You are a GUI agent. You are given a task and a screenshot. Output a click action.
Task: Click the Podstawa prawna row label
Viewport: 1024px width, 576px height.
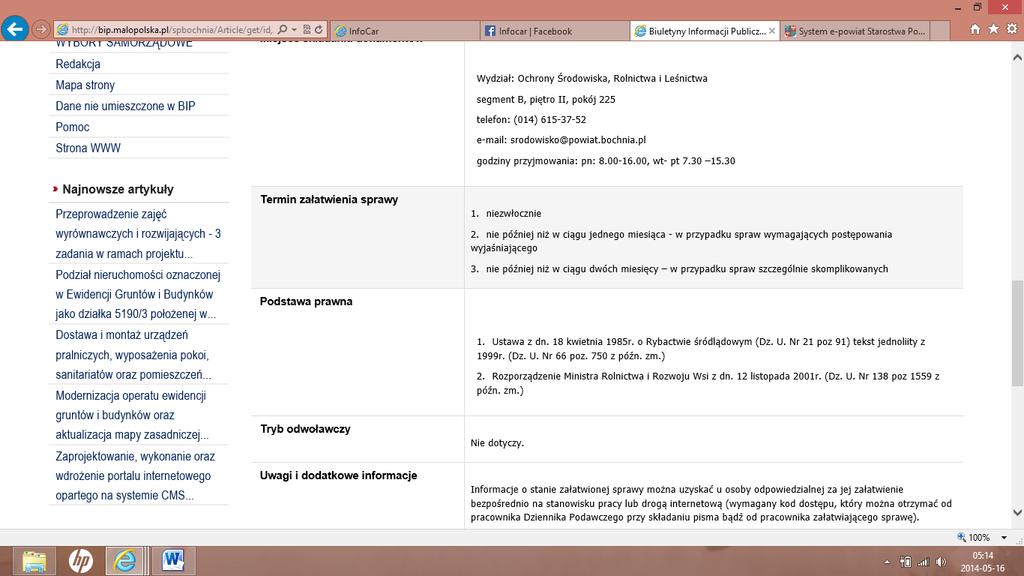[x=306, y=301]
